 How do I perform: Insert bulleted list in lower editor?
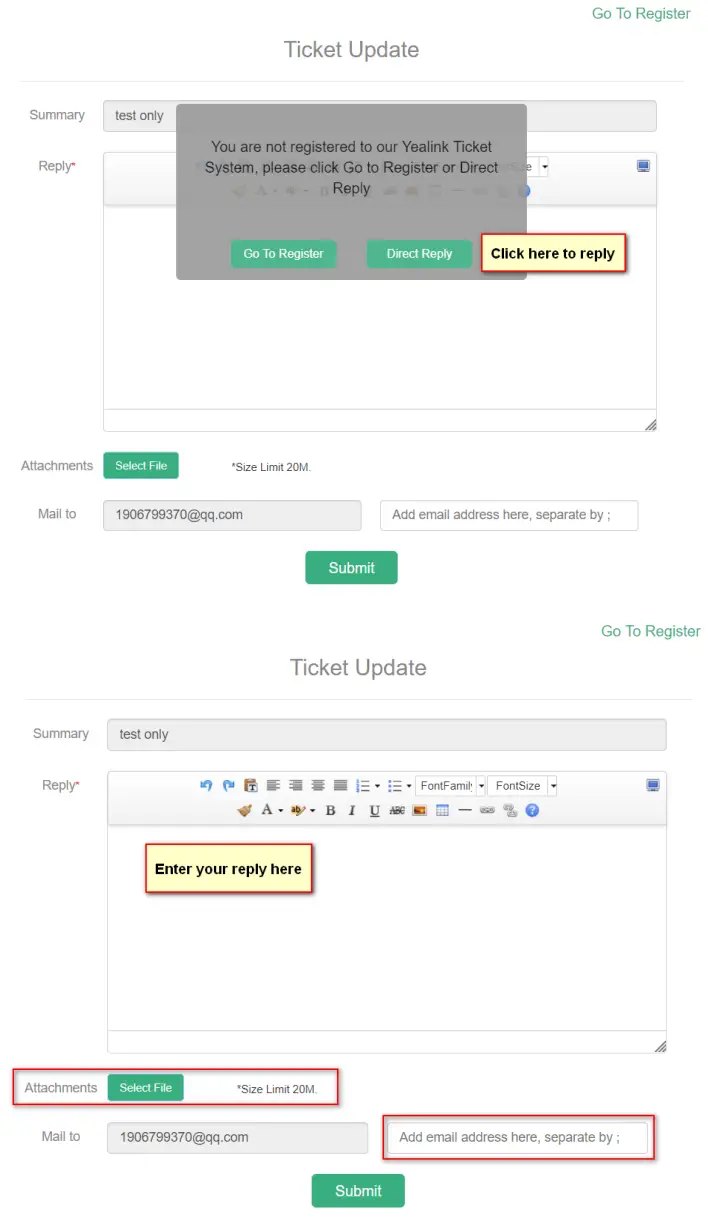(x=395, y=786)
